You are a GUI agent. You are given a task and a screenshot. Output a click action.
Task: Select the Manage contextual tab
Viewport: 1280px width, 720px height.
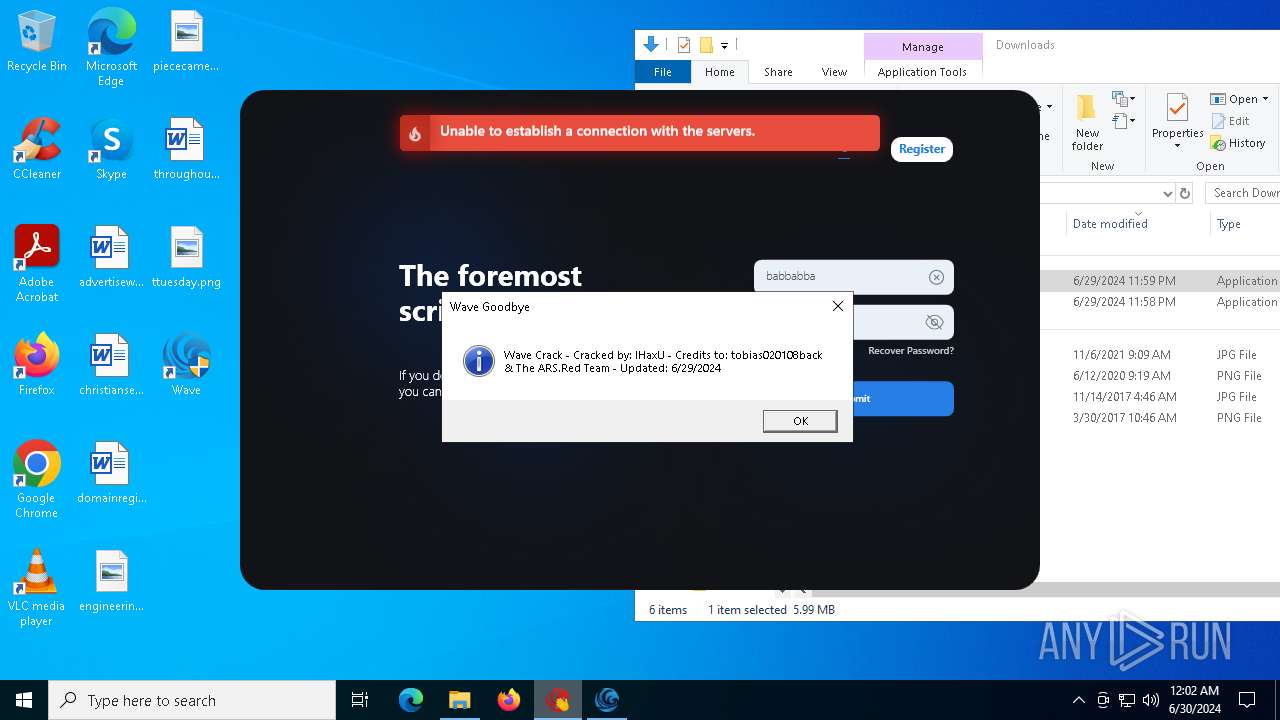coord(922,47)
